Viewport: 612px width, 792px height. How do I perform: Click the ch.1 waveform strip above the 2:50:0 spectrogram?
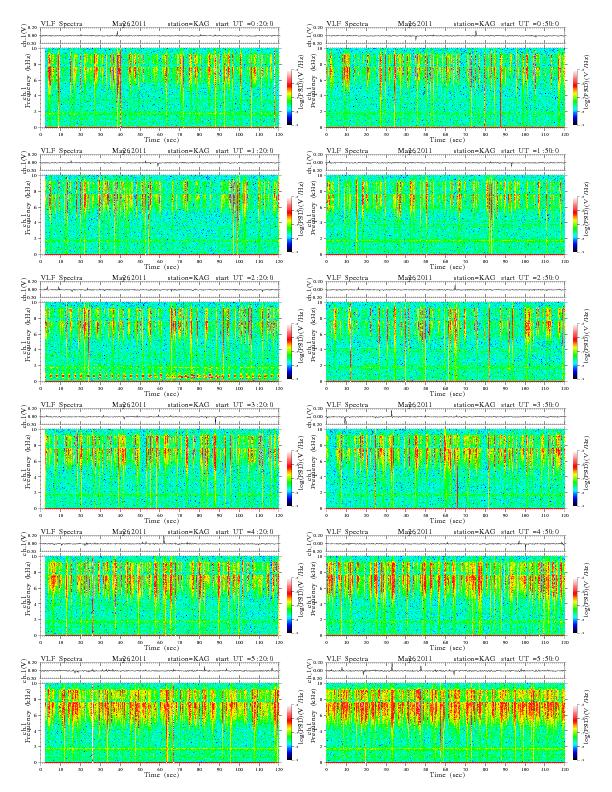click(x=445, y=289)
